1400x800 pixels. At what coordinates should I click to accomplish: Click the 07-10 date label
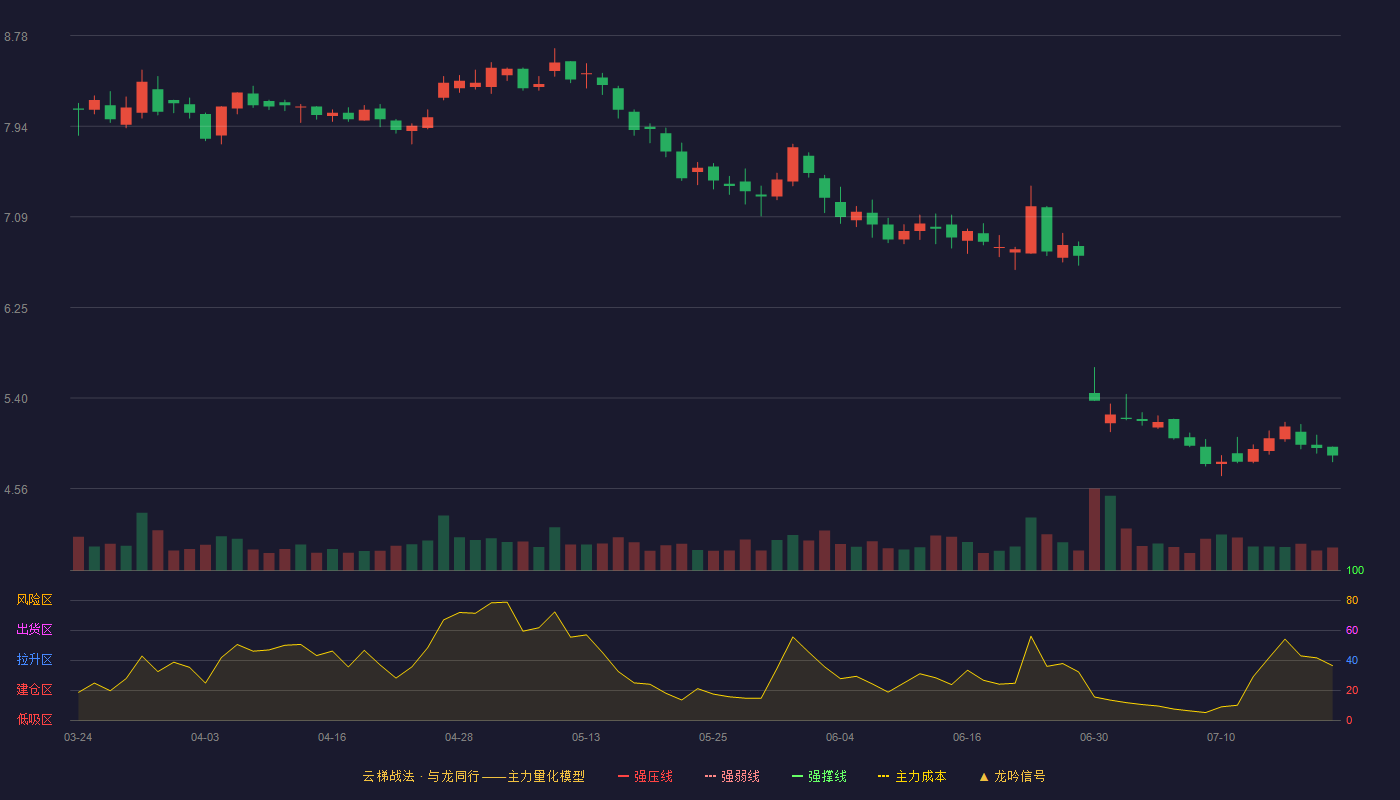(x=1221, y=737)
